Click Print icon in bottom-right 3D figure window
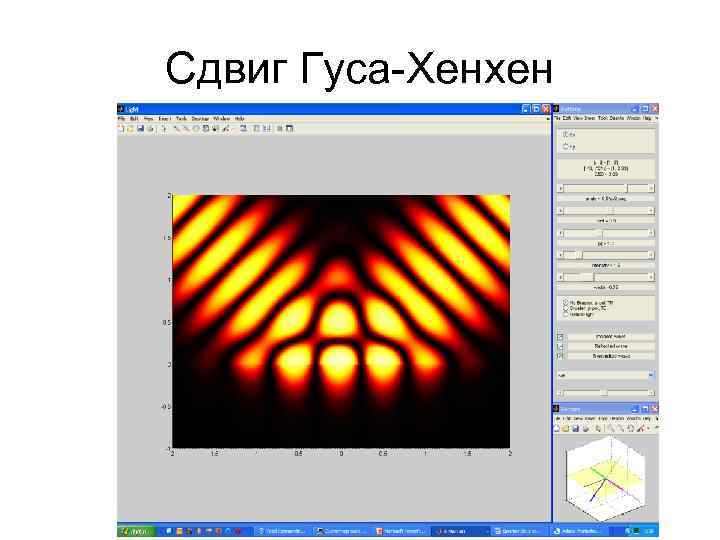 (x=585, y=428)
